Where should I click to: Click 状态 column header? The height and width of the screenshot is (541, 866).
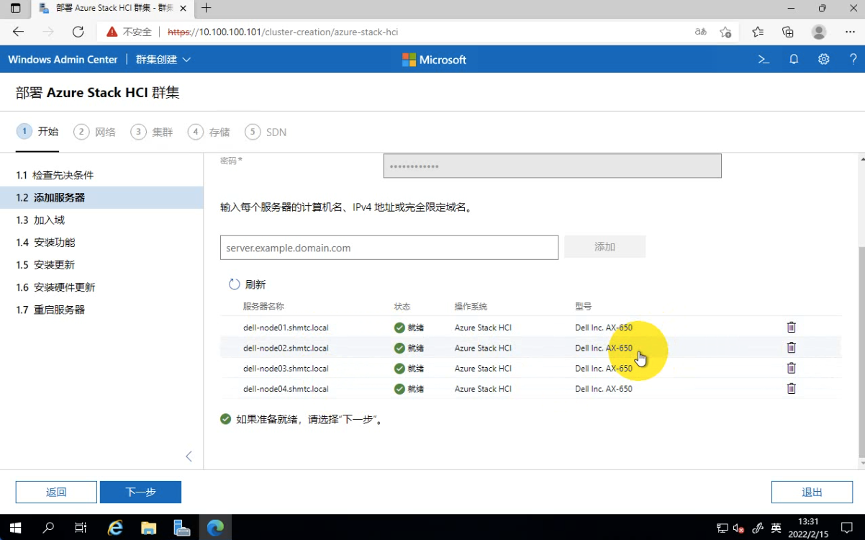click(402, 306)
